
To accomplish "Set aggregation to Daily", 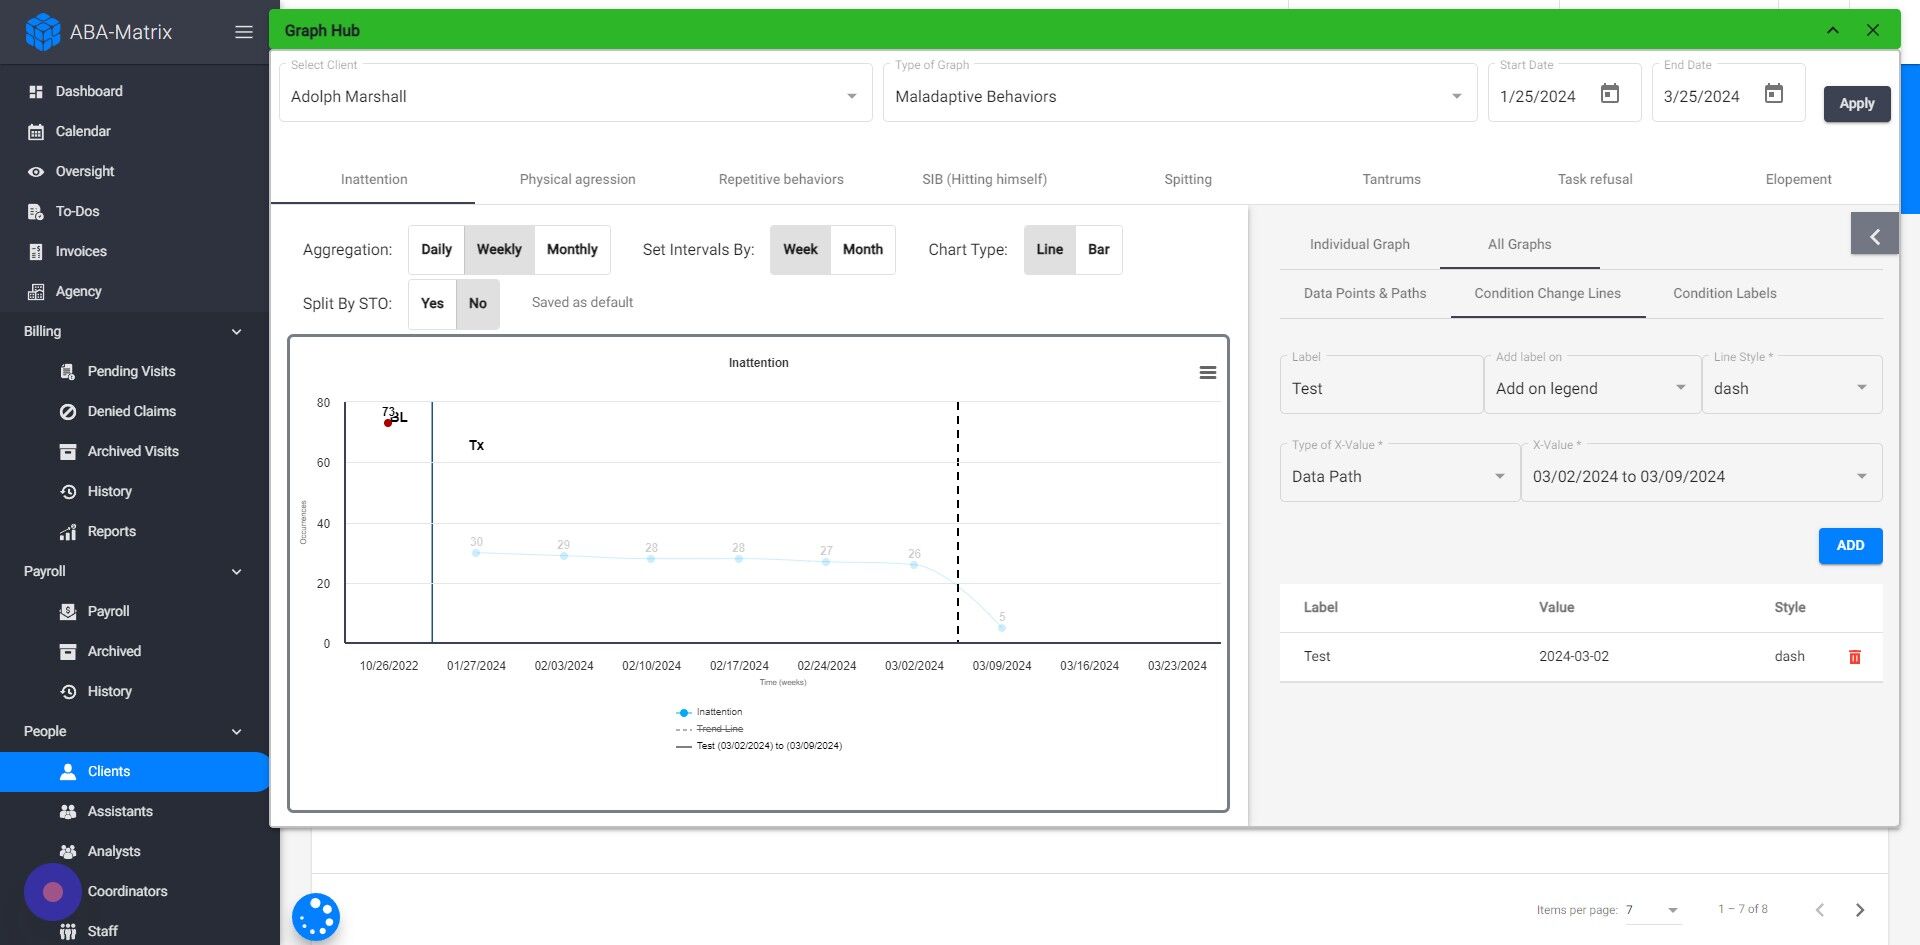I will (436, 250).
